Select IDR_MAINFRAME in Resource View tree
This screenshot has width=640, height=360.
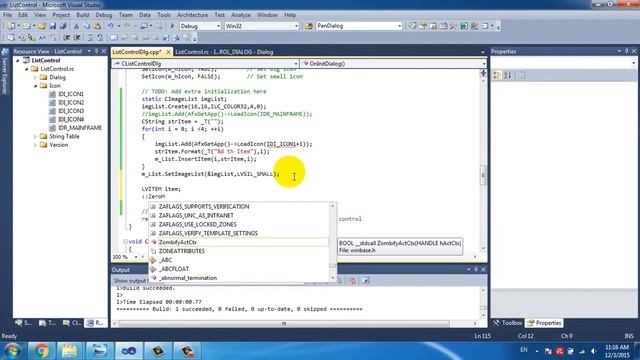tap(80, 128)
